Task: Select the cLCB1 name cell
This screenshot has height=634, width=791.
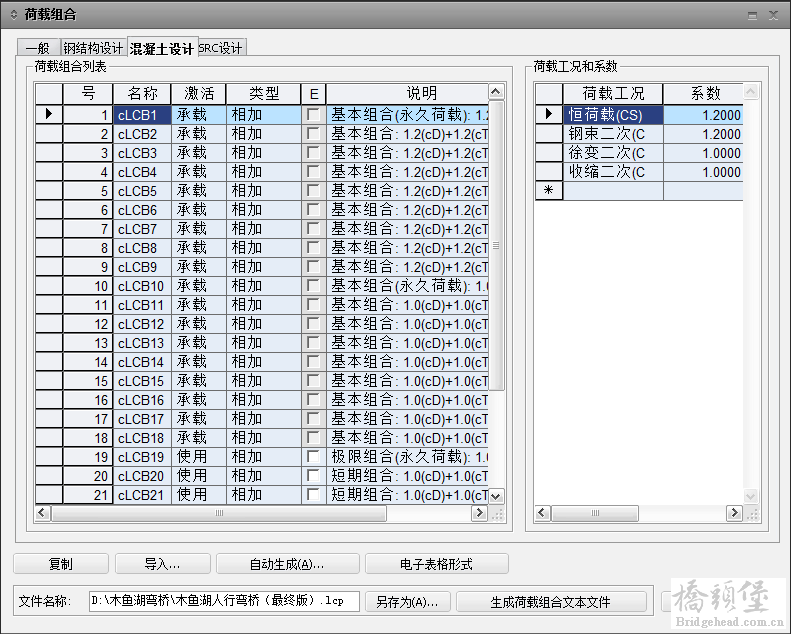Action: coord(142,114)
